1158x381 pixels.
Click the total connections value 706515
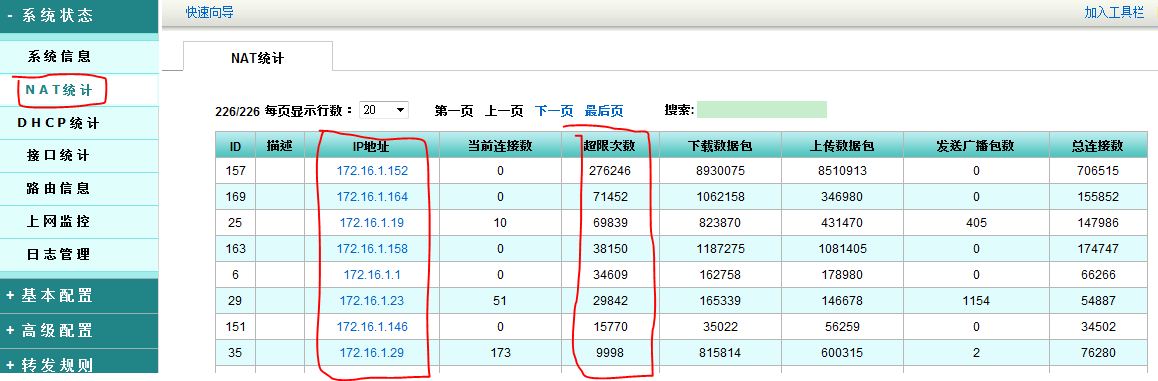tap(1097, 171)
